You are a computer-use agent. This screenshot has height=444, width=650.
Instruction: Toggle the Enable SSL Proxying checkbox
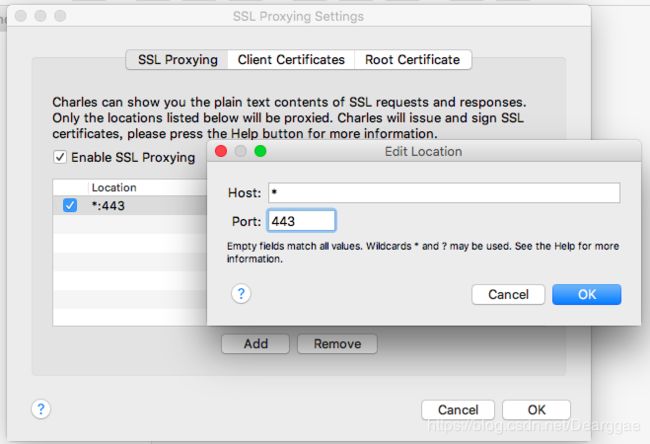tap(60, 157)
